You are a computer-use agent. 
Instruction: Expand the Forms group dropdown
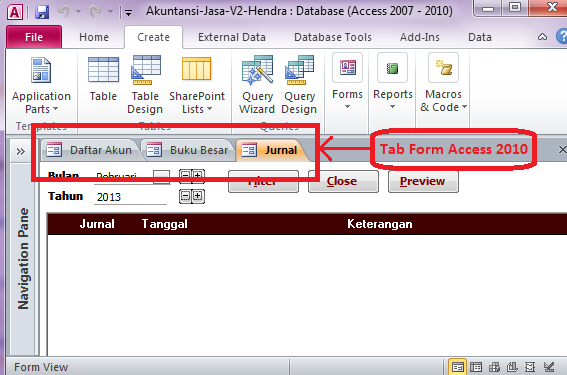pos(347,82)
